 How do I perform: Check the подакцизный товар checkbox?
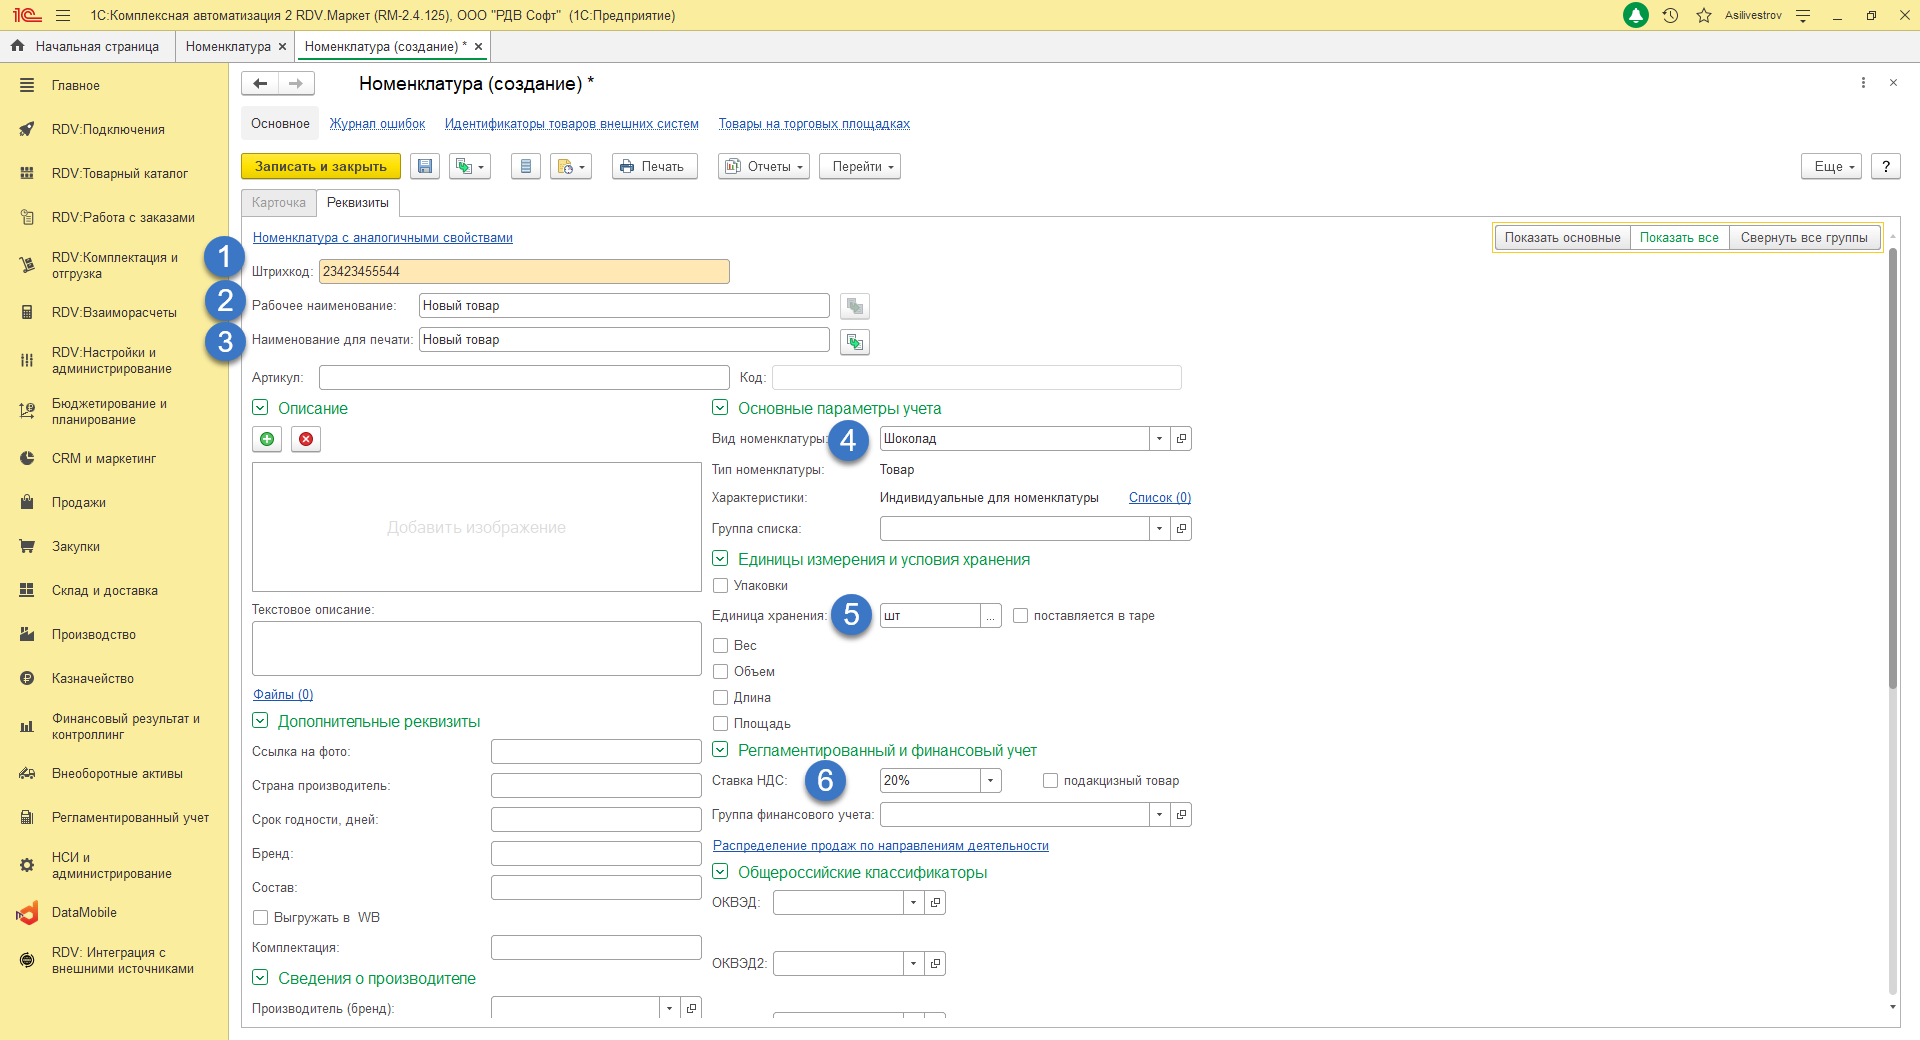(1050, 781)
